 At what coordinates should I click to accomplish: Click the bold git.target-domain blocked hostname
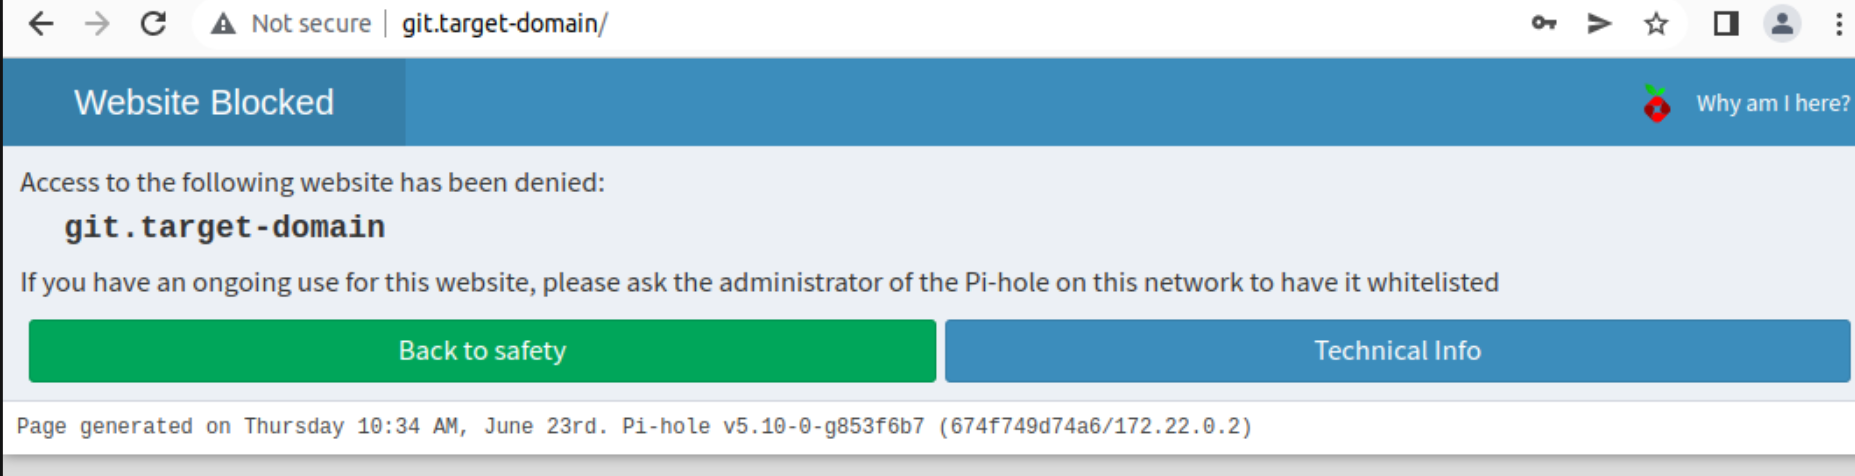[225, 228]
